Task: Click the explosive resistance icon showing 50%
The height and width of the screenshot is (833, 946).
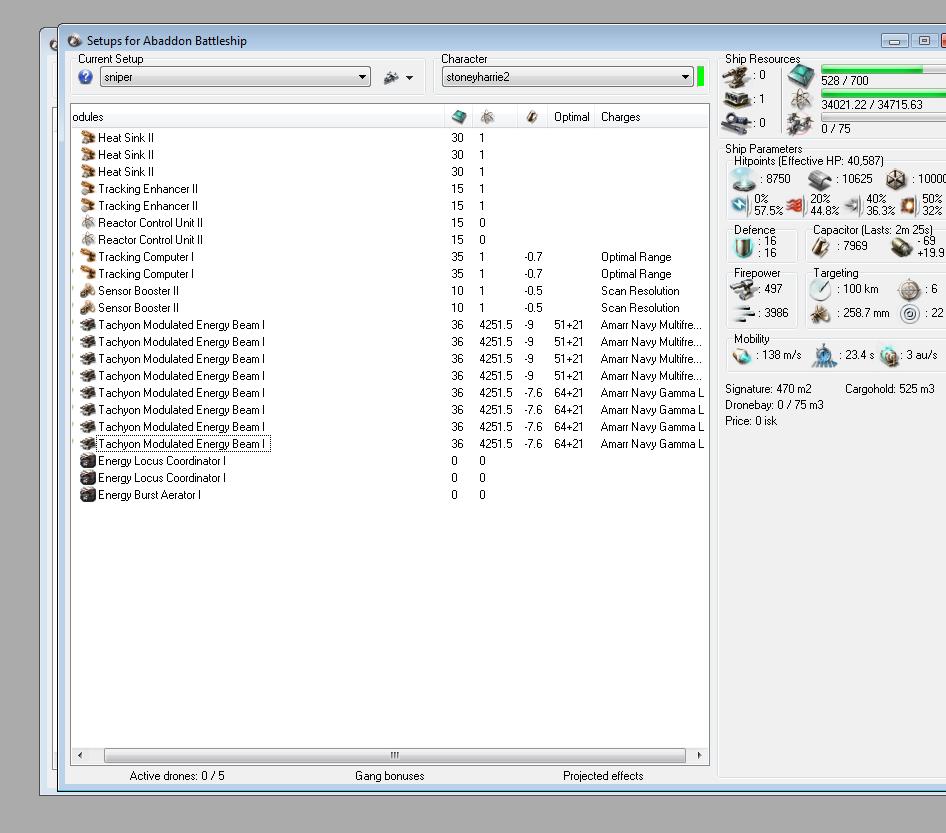Action: point(908,205)
